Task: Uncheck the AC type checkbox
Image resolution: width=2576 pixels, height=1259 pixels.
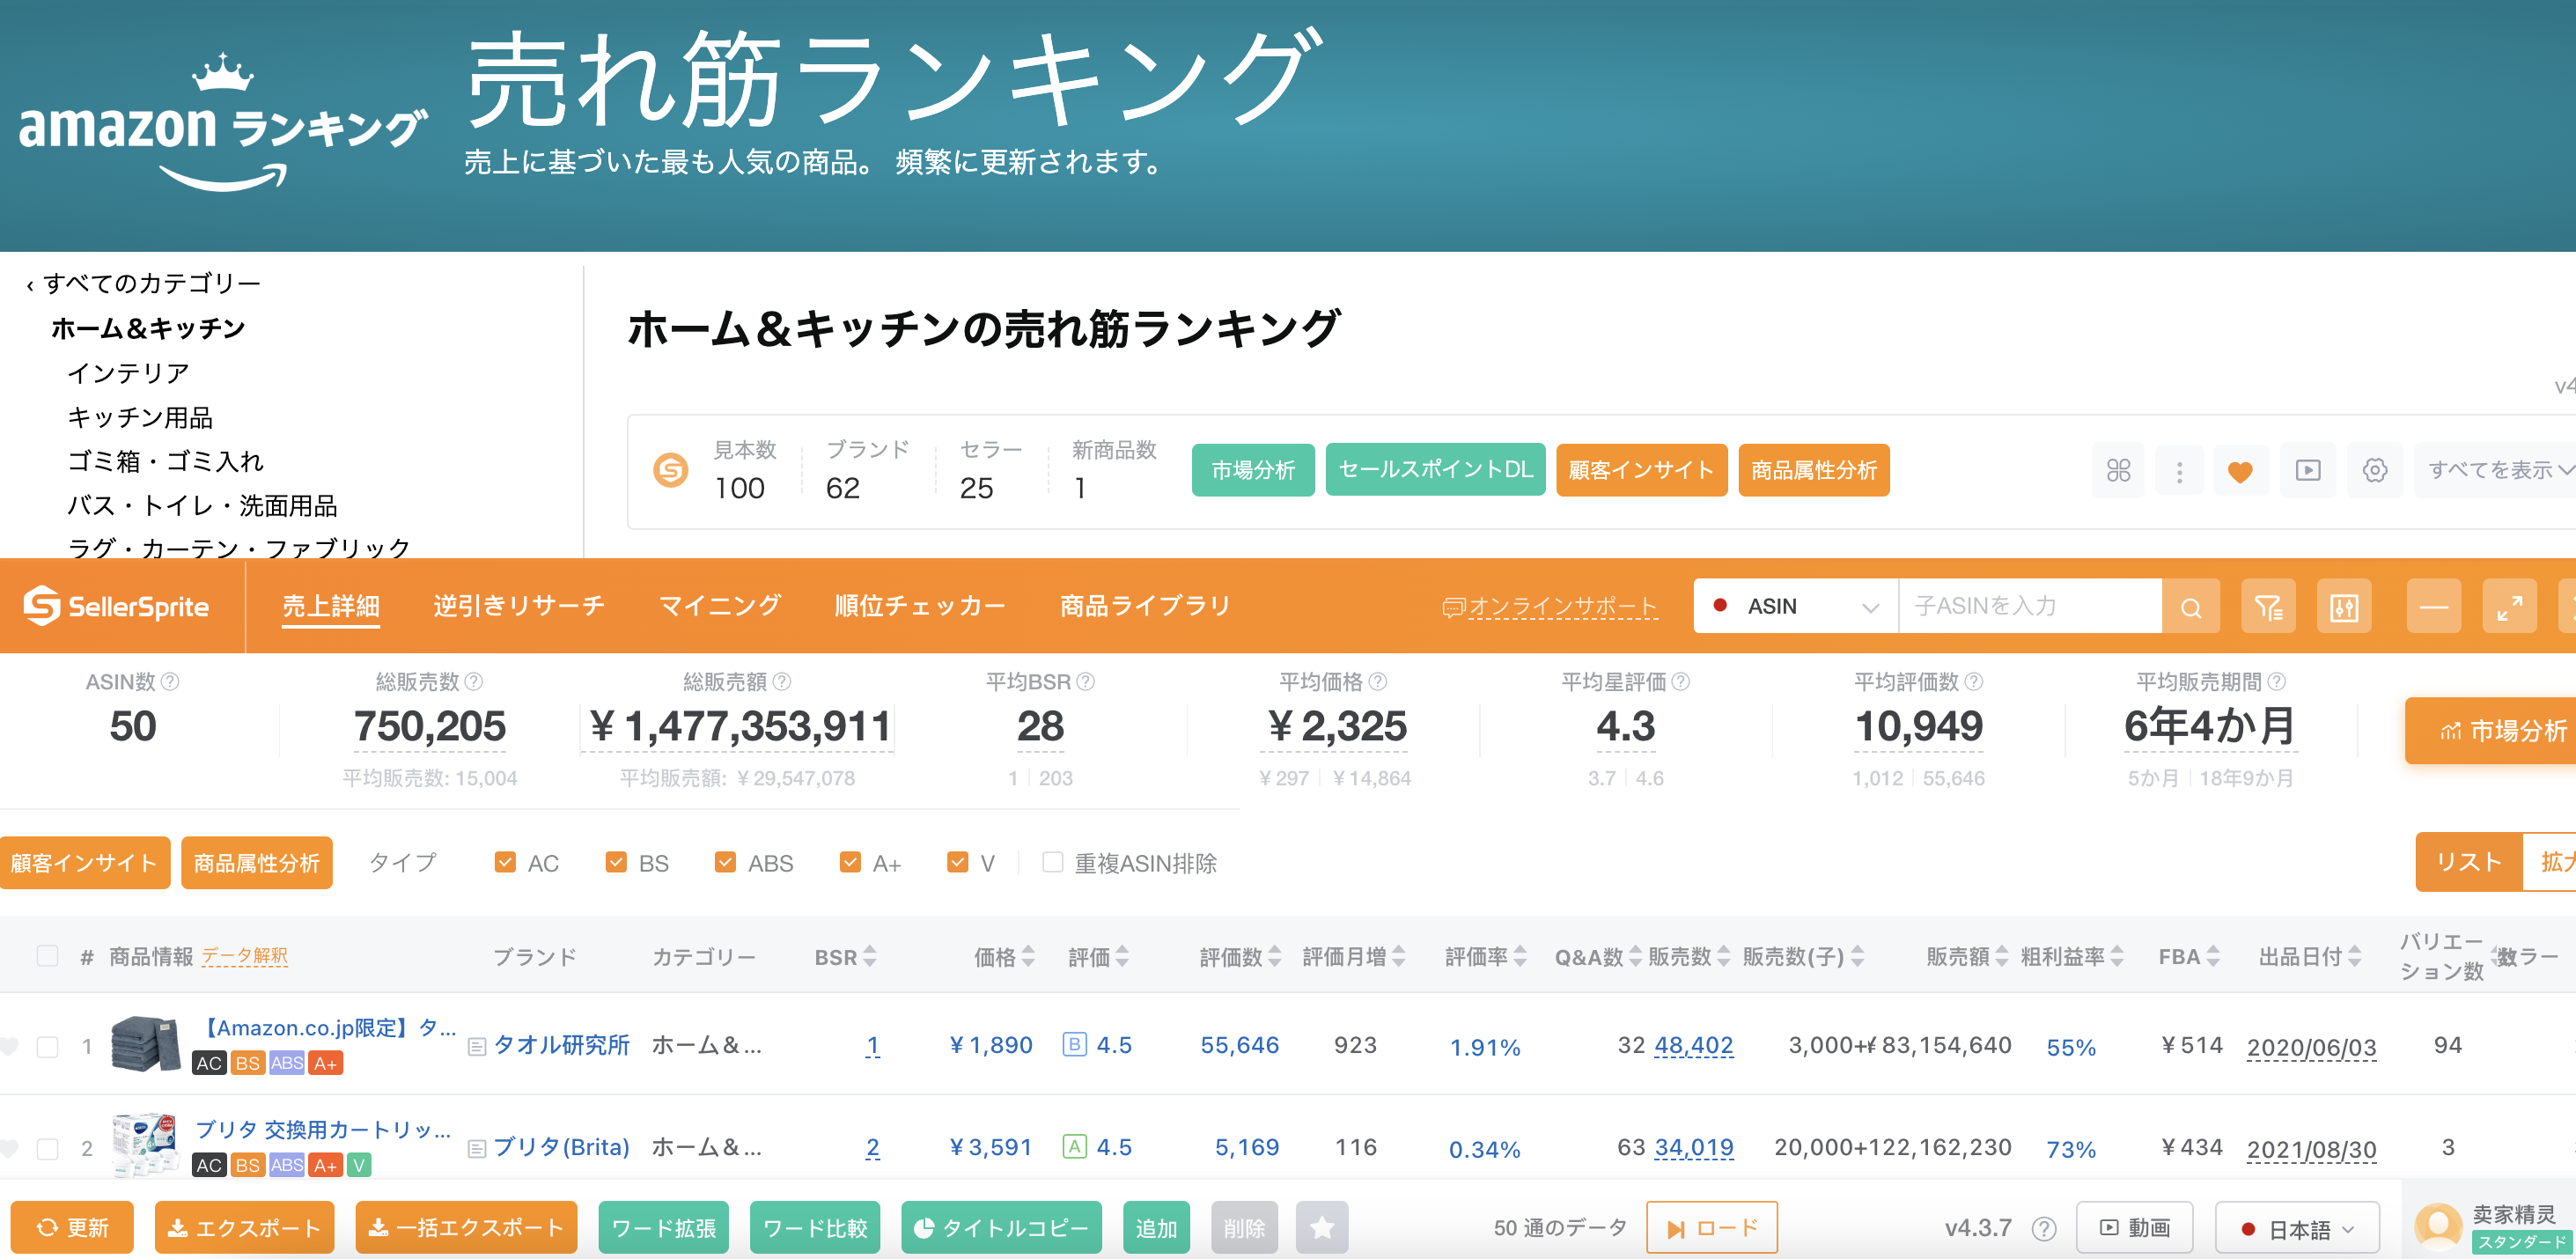Action: 505,862
